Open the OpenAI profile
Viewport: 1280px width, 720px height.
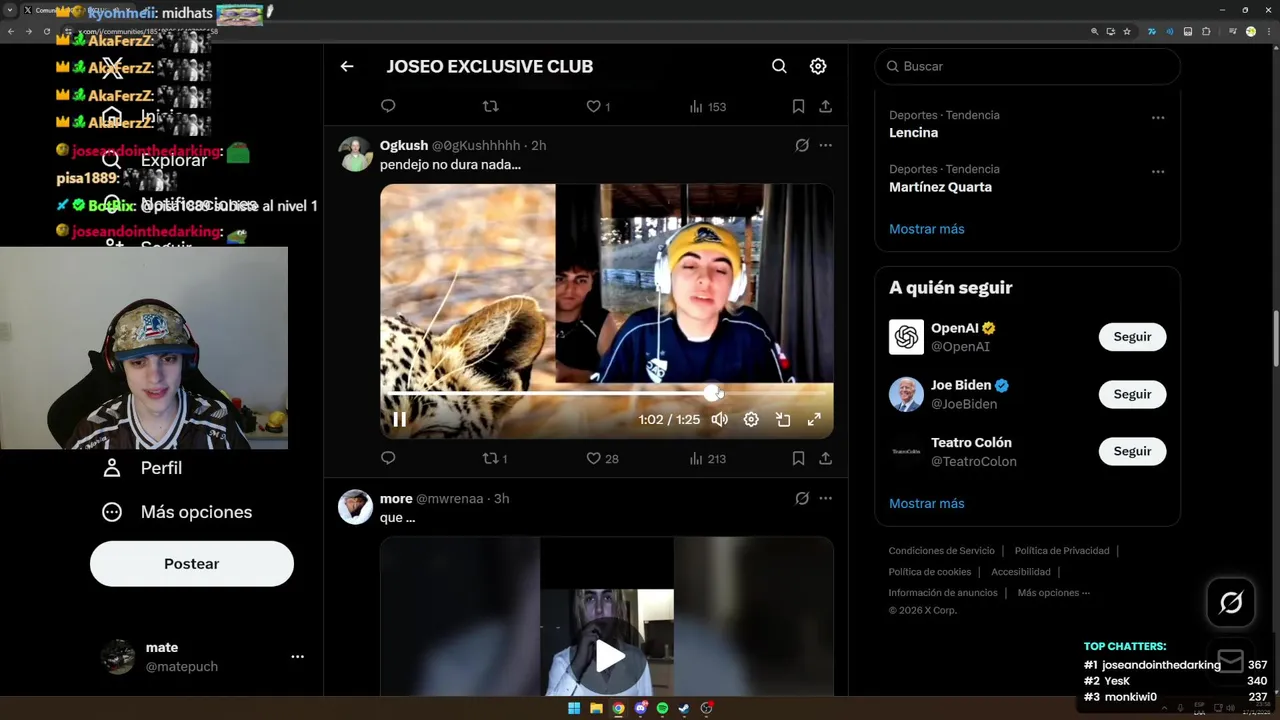point(954,328)
